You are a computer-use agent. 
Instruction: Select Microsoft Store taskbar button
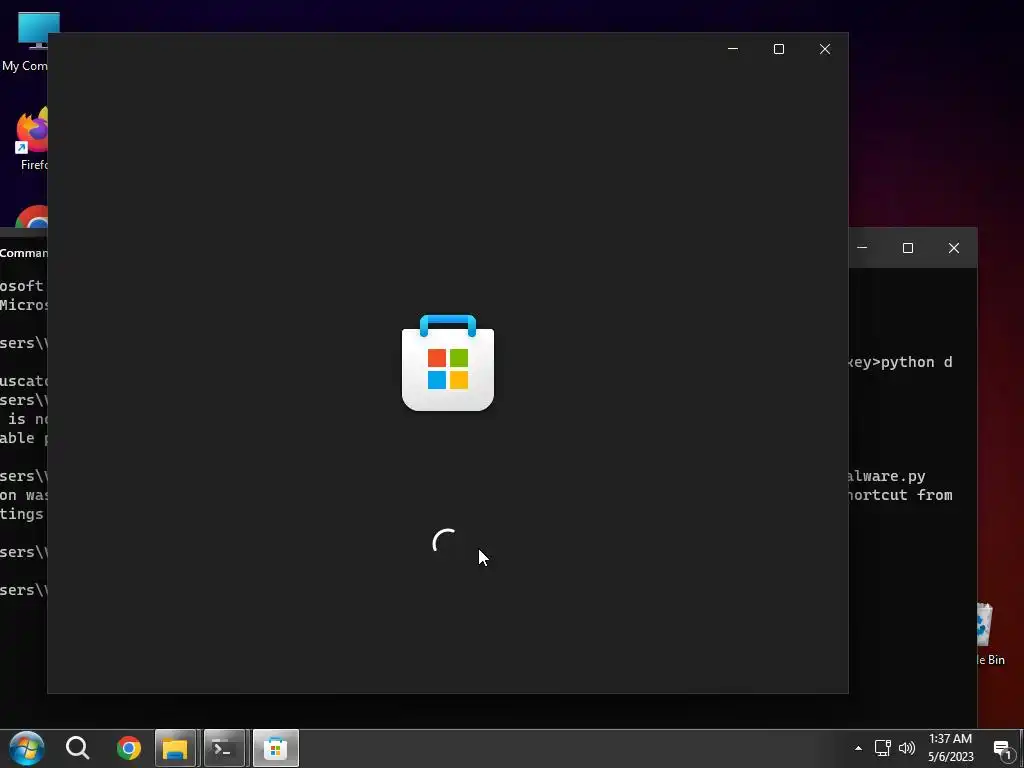pos(276,748)
